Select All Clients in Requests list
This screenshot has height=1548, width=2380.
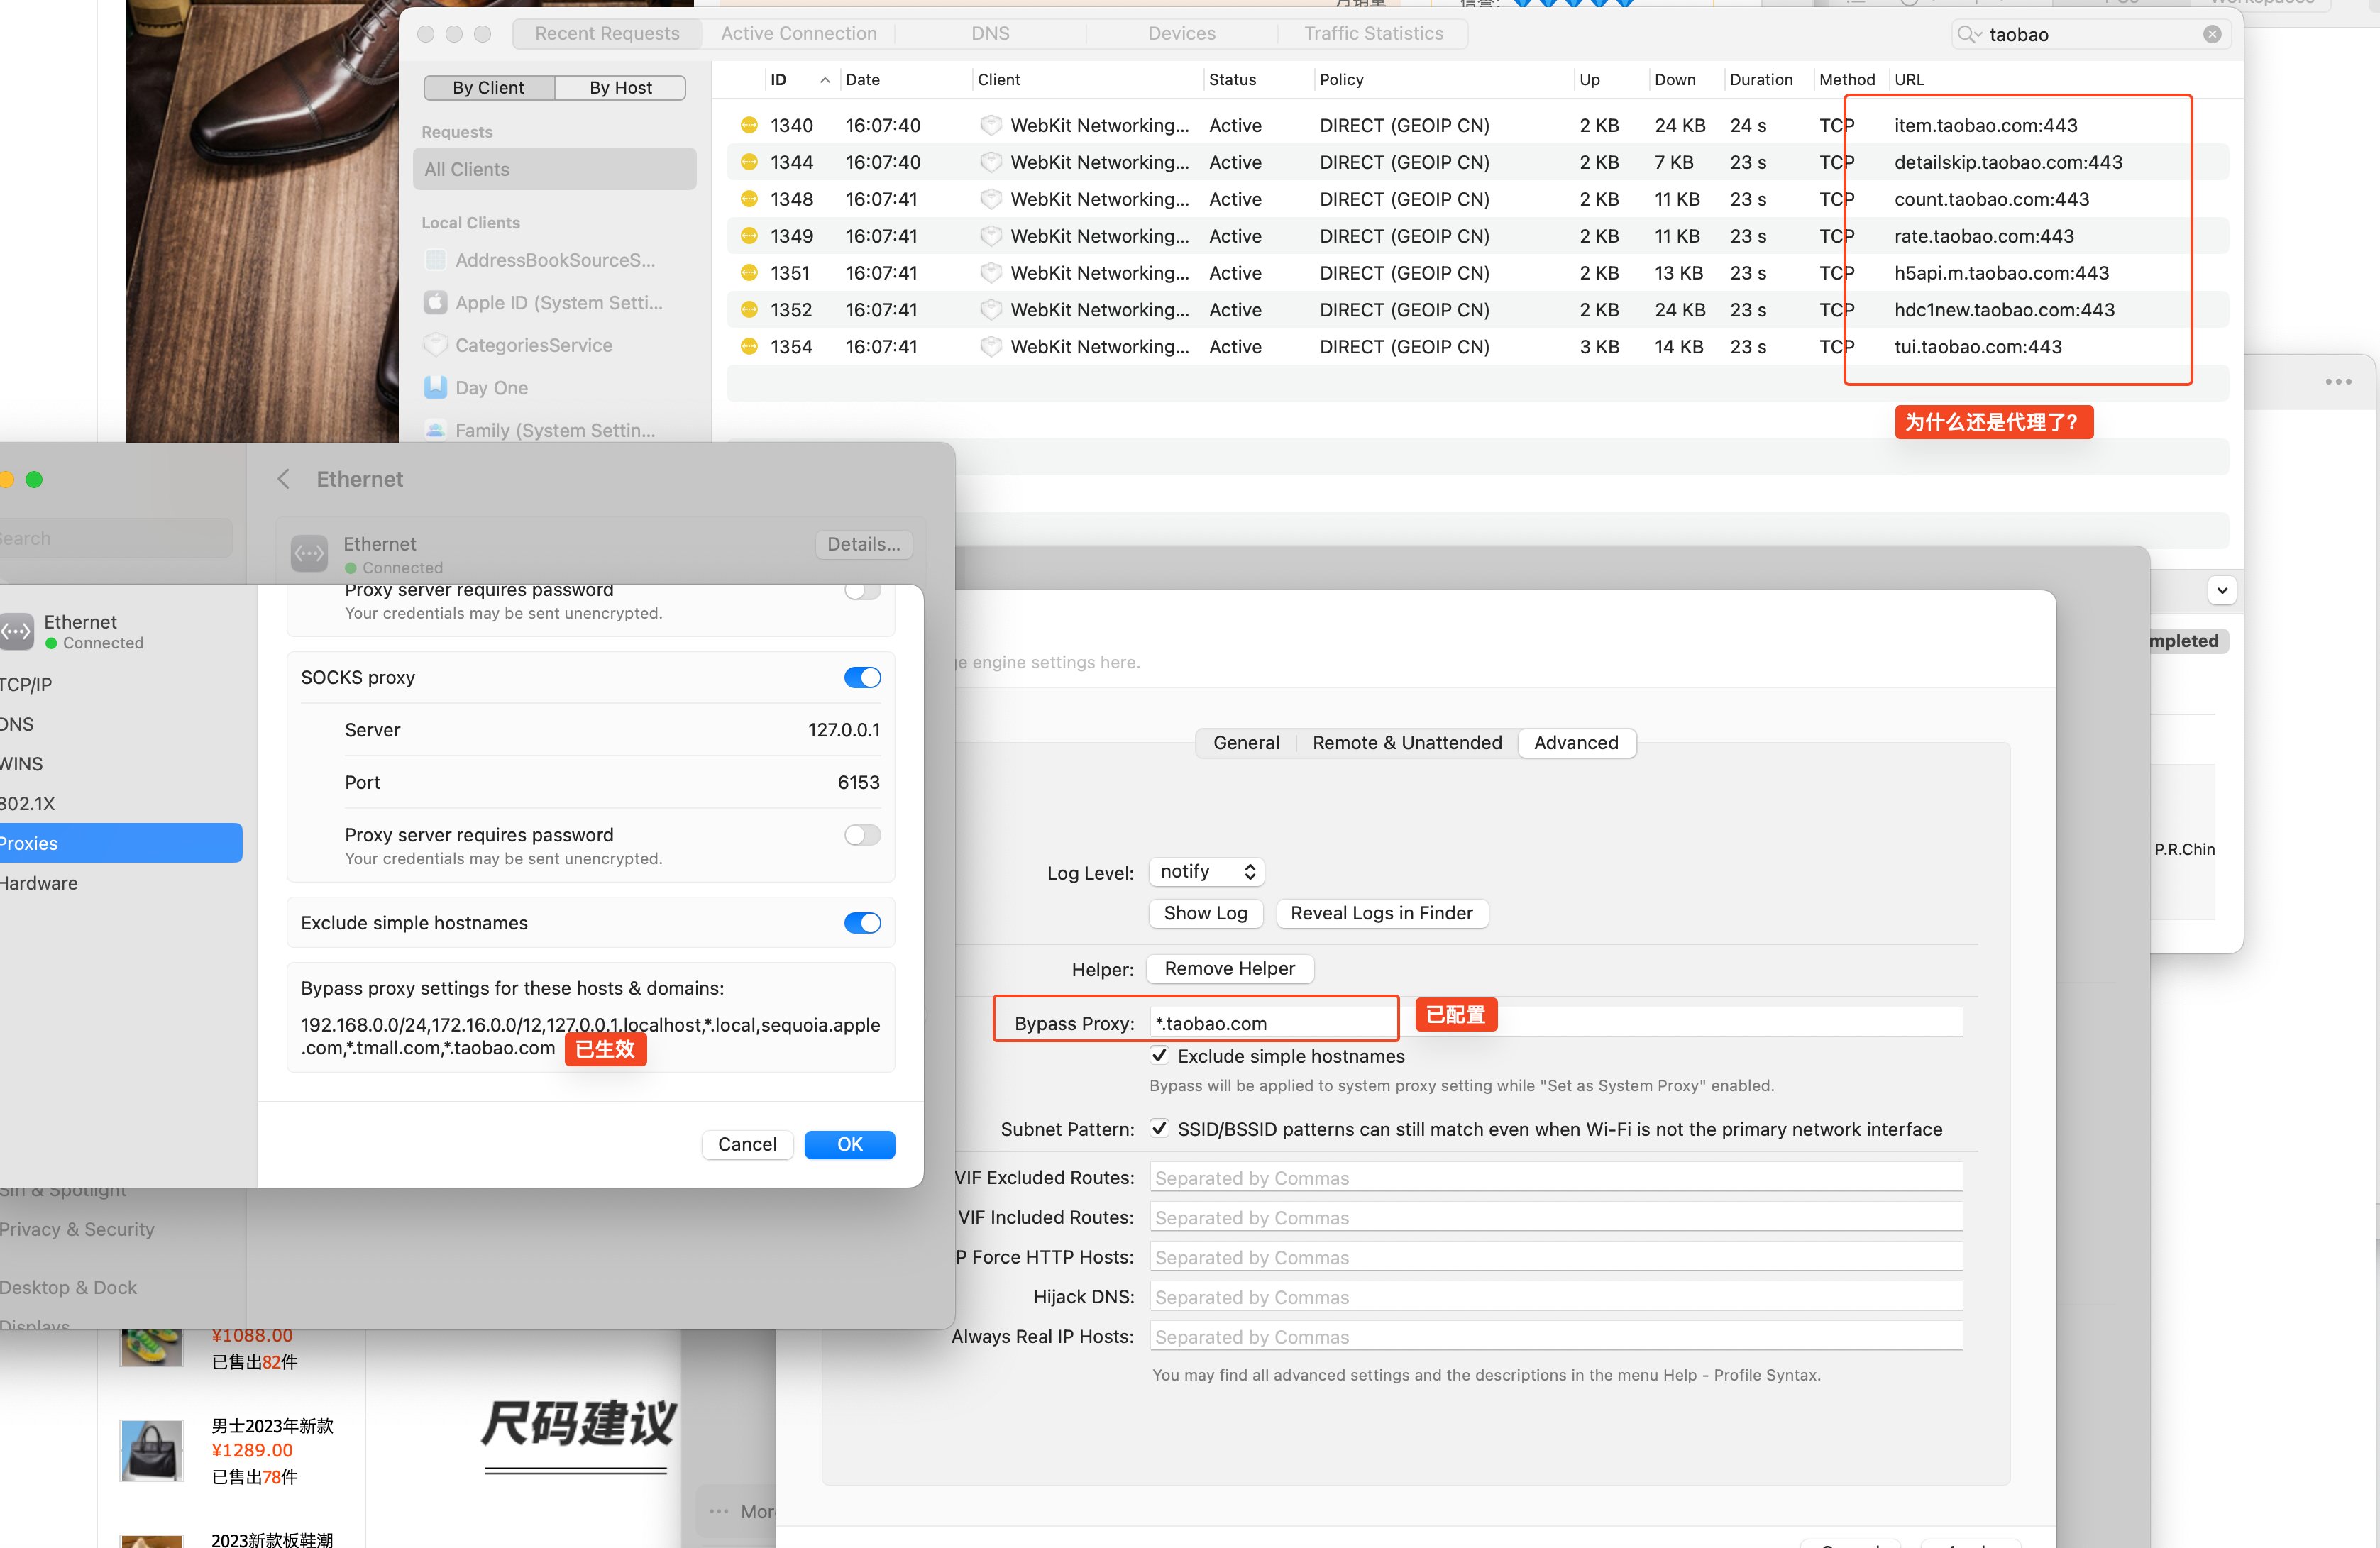[554, 169]
